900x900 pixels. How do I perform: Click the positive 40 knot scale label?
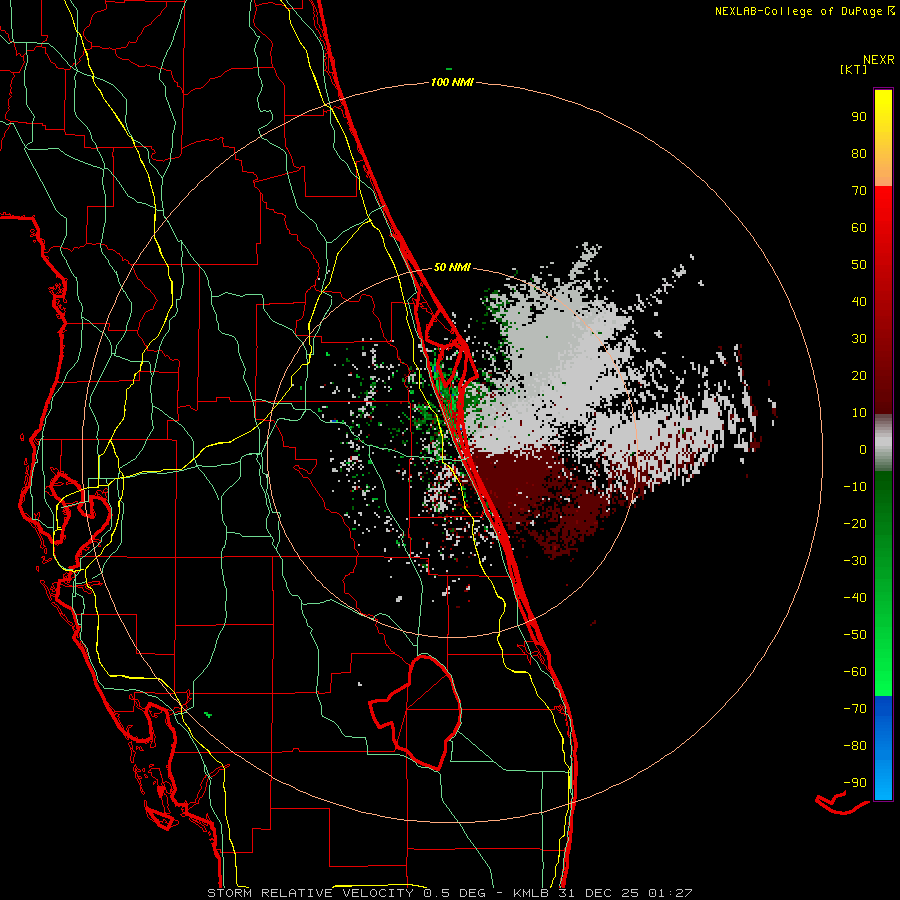859,301
